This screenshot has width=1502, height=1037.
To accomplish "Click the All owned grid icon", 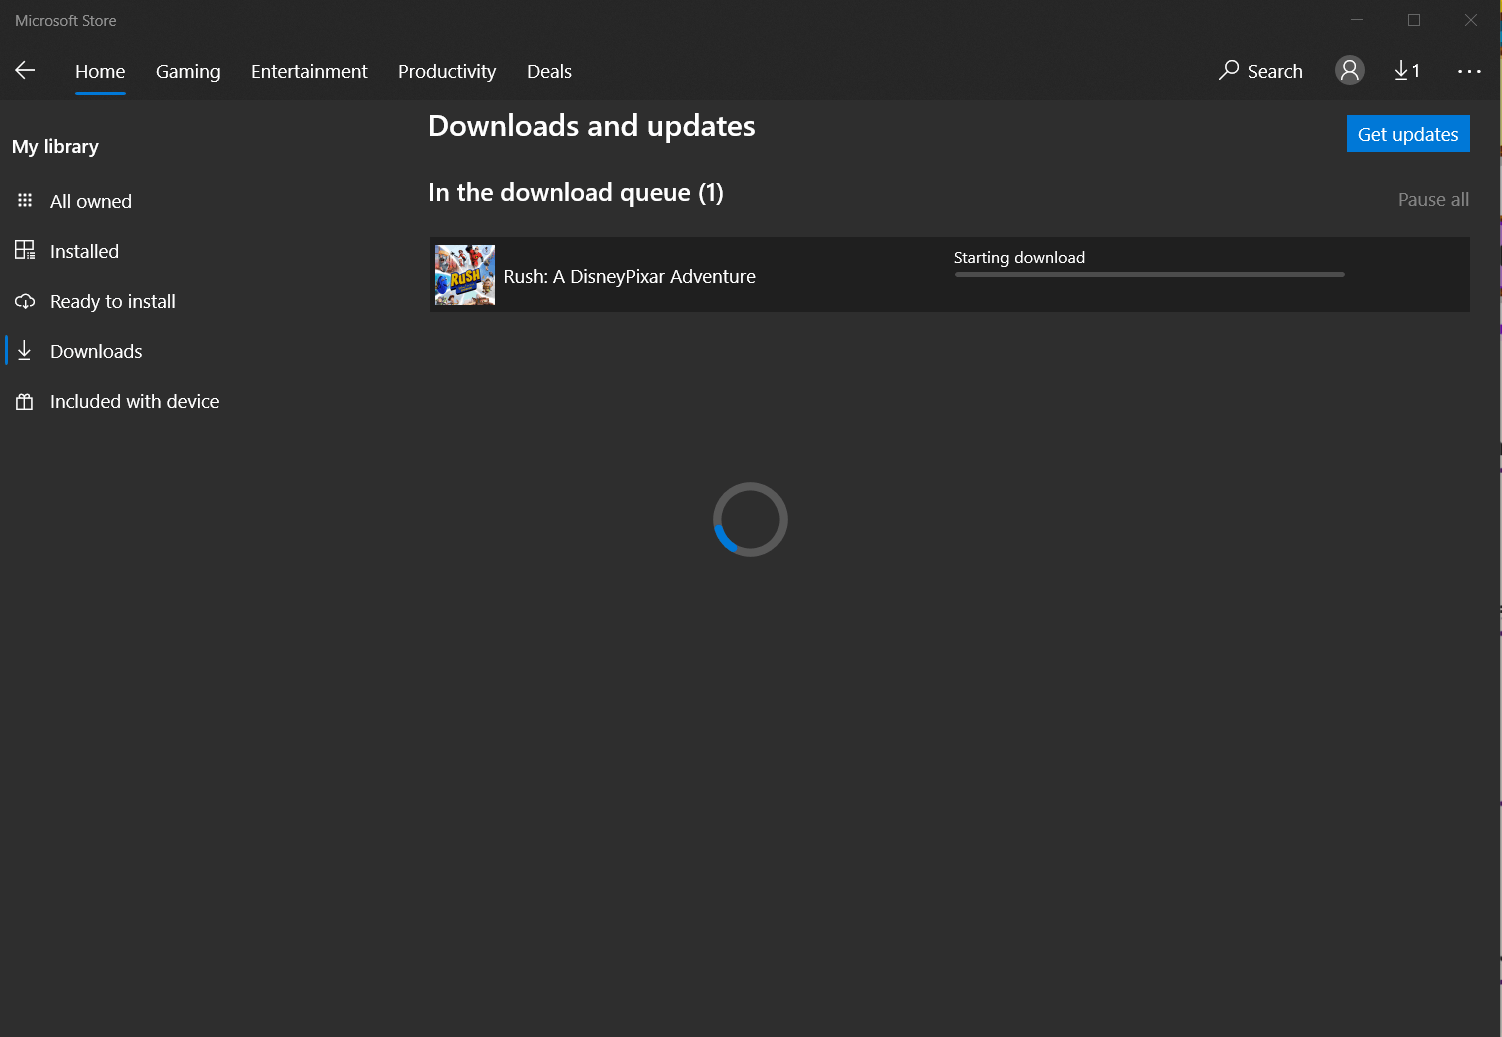I will (x=25, y=201).
